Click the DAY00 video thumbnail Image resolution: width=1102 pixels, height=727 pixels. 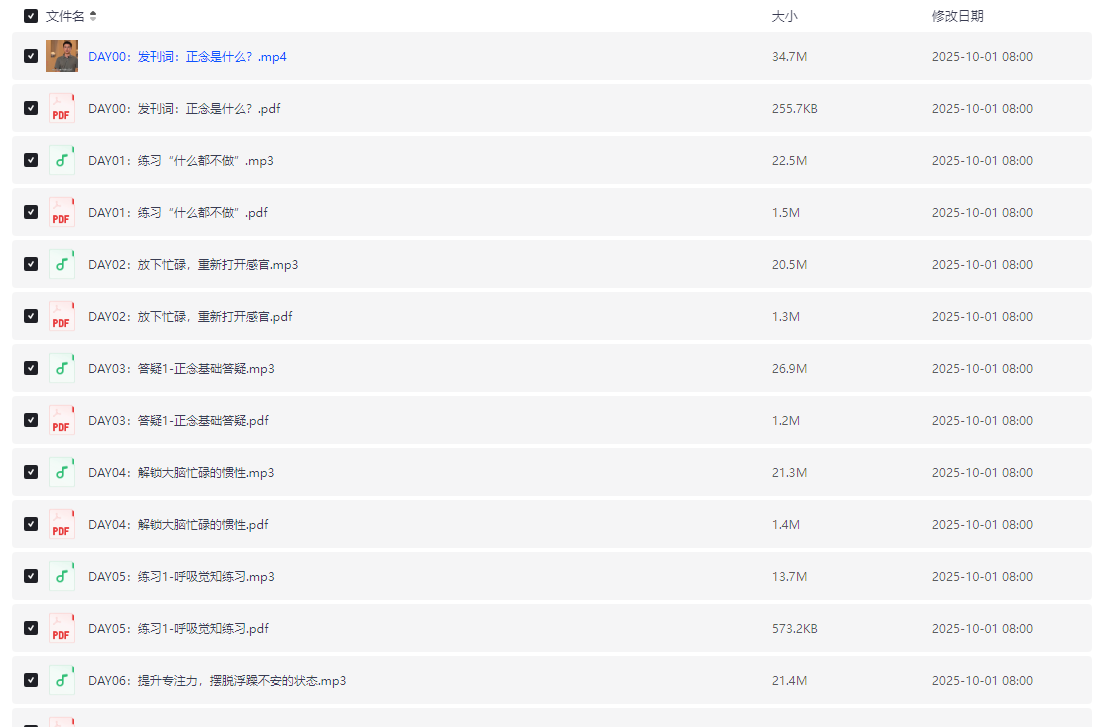(x=61, y=56)
